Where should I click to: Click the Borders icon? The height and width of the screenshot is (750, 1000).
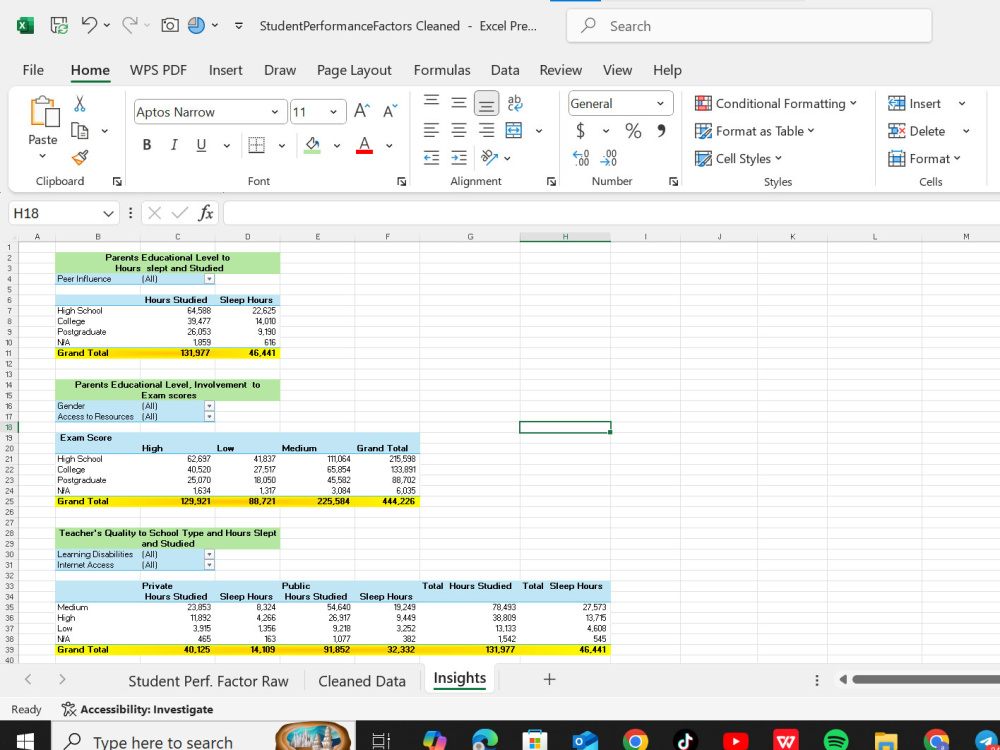[256, 145]
